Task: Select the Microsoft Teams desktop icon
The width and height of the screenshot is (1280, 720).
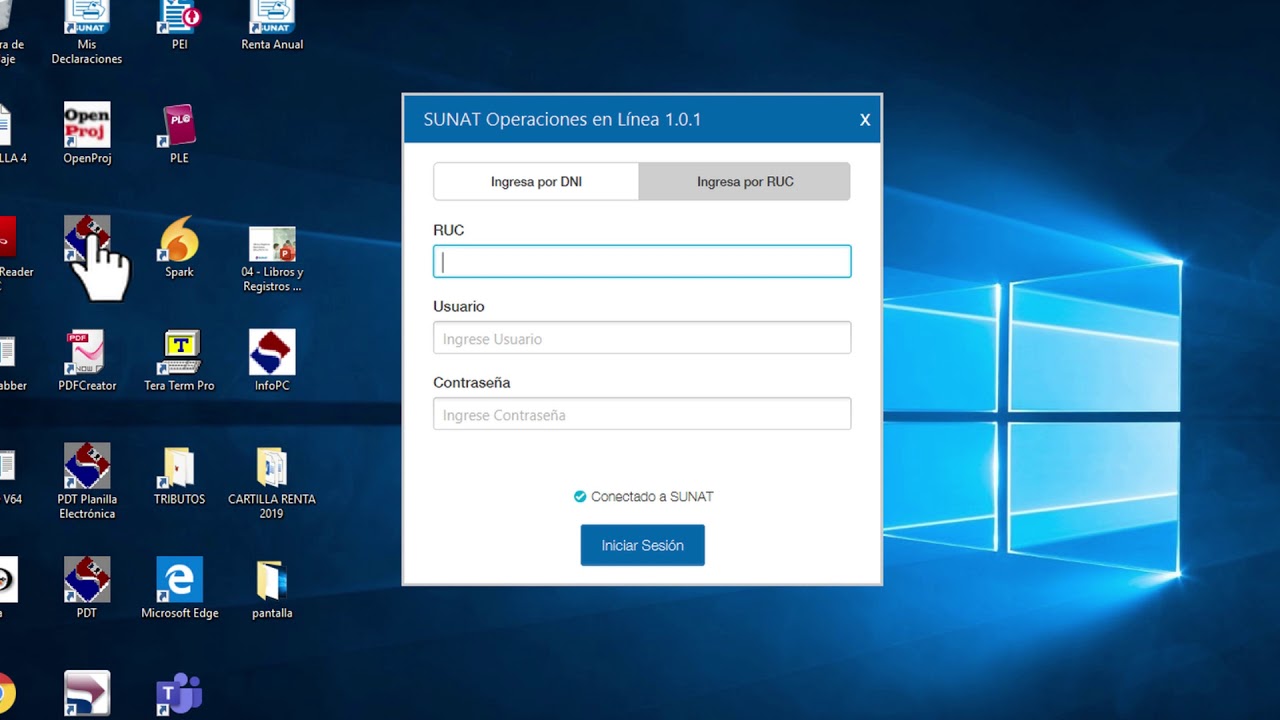Action: [180, 695]
